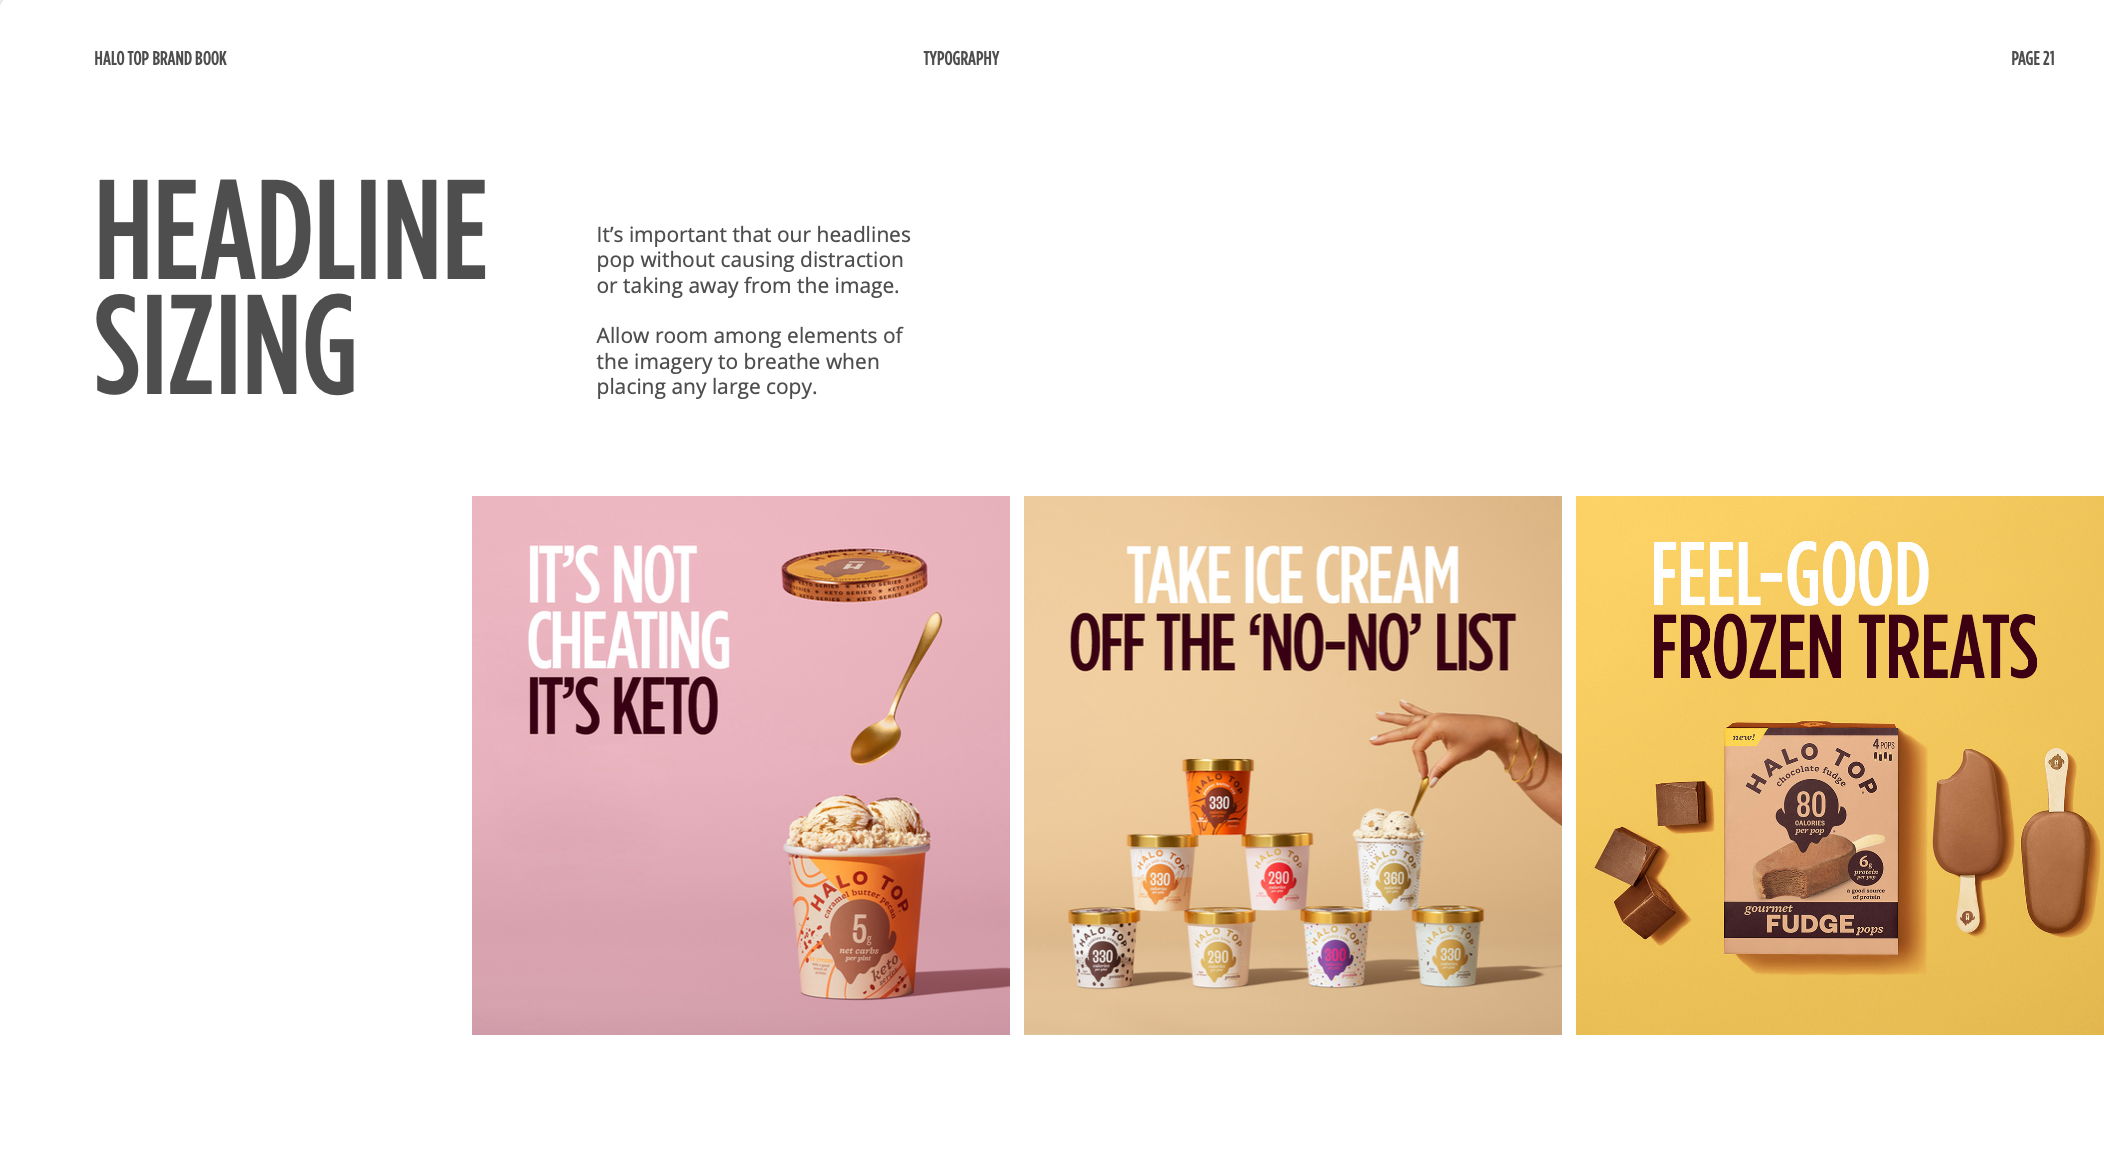Select the TYPOGRAPHY section title
The width and height of the screenshot is (2104, 1176).
tap(961, 59)
